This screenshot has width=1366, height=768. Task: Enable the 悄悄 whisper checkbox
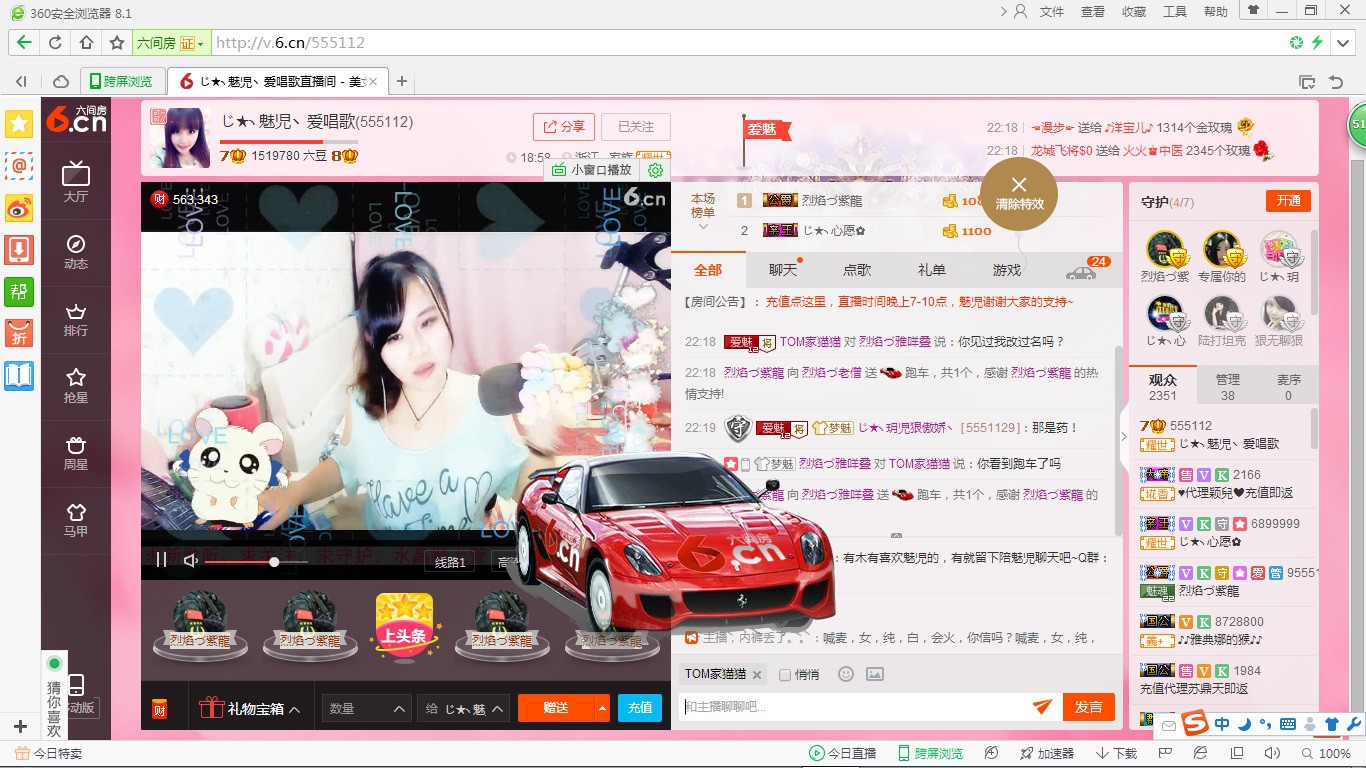tap(785, 675)
